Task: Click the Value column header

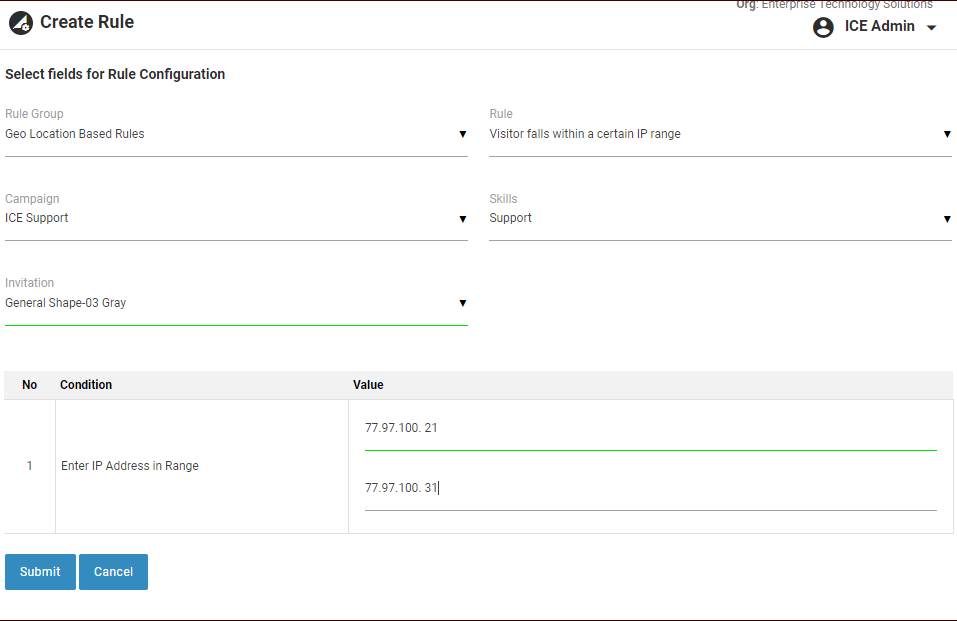Action: coord(368,385)
